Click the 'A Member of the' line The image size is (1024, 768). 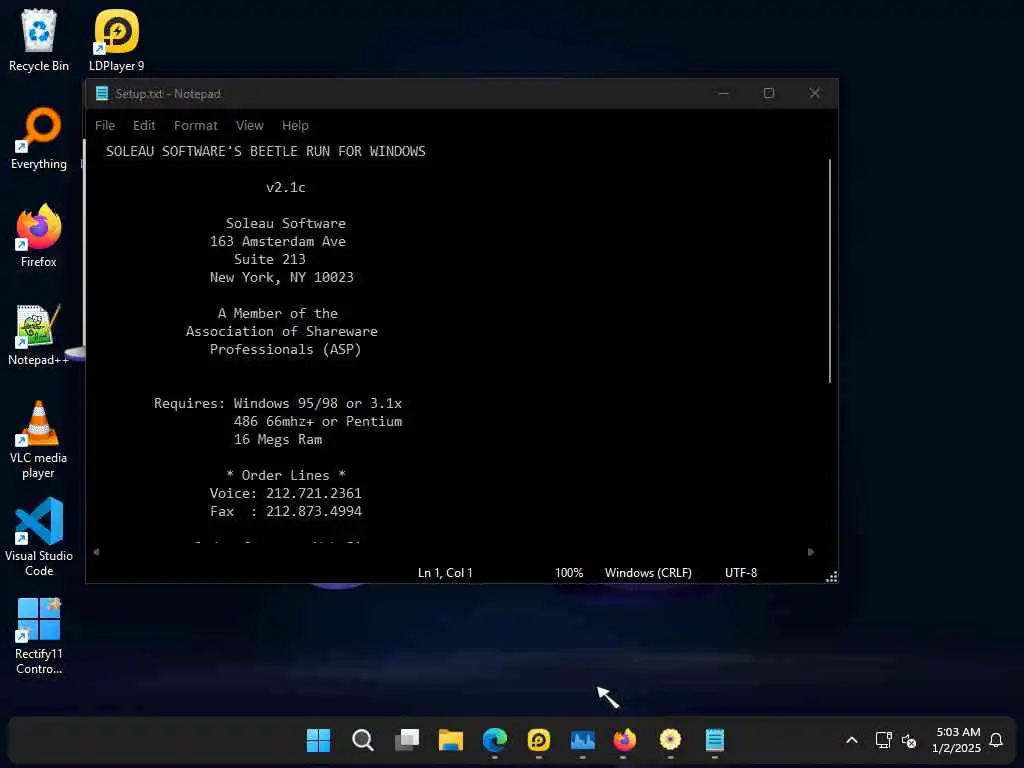(x=278, y=313)
